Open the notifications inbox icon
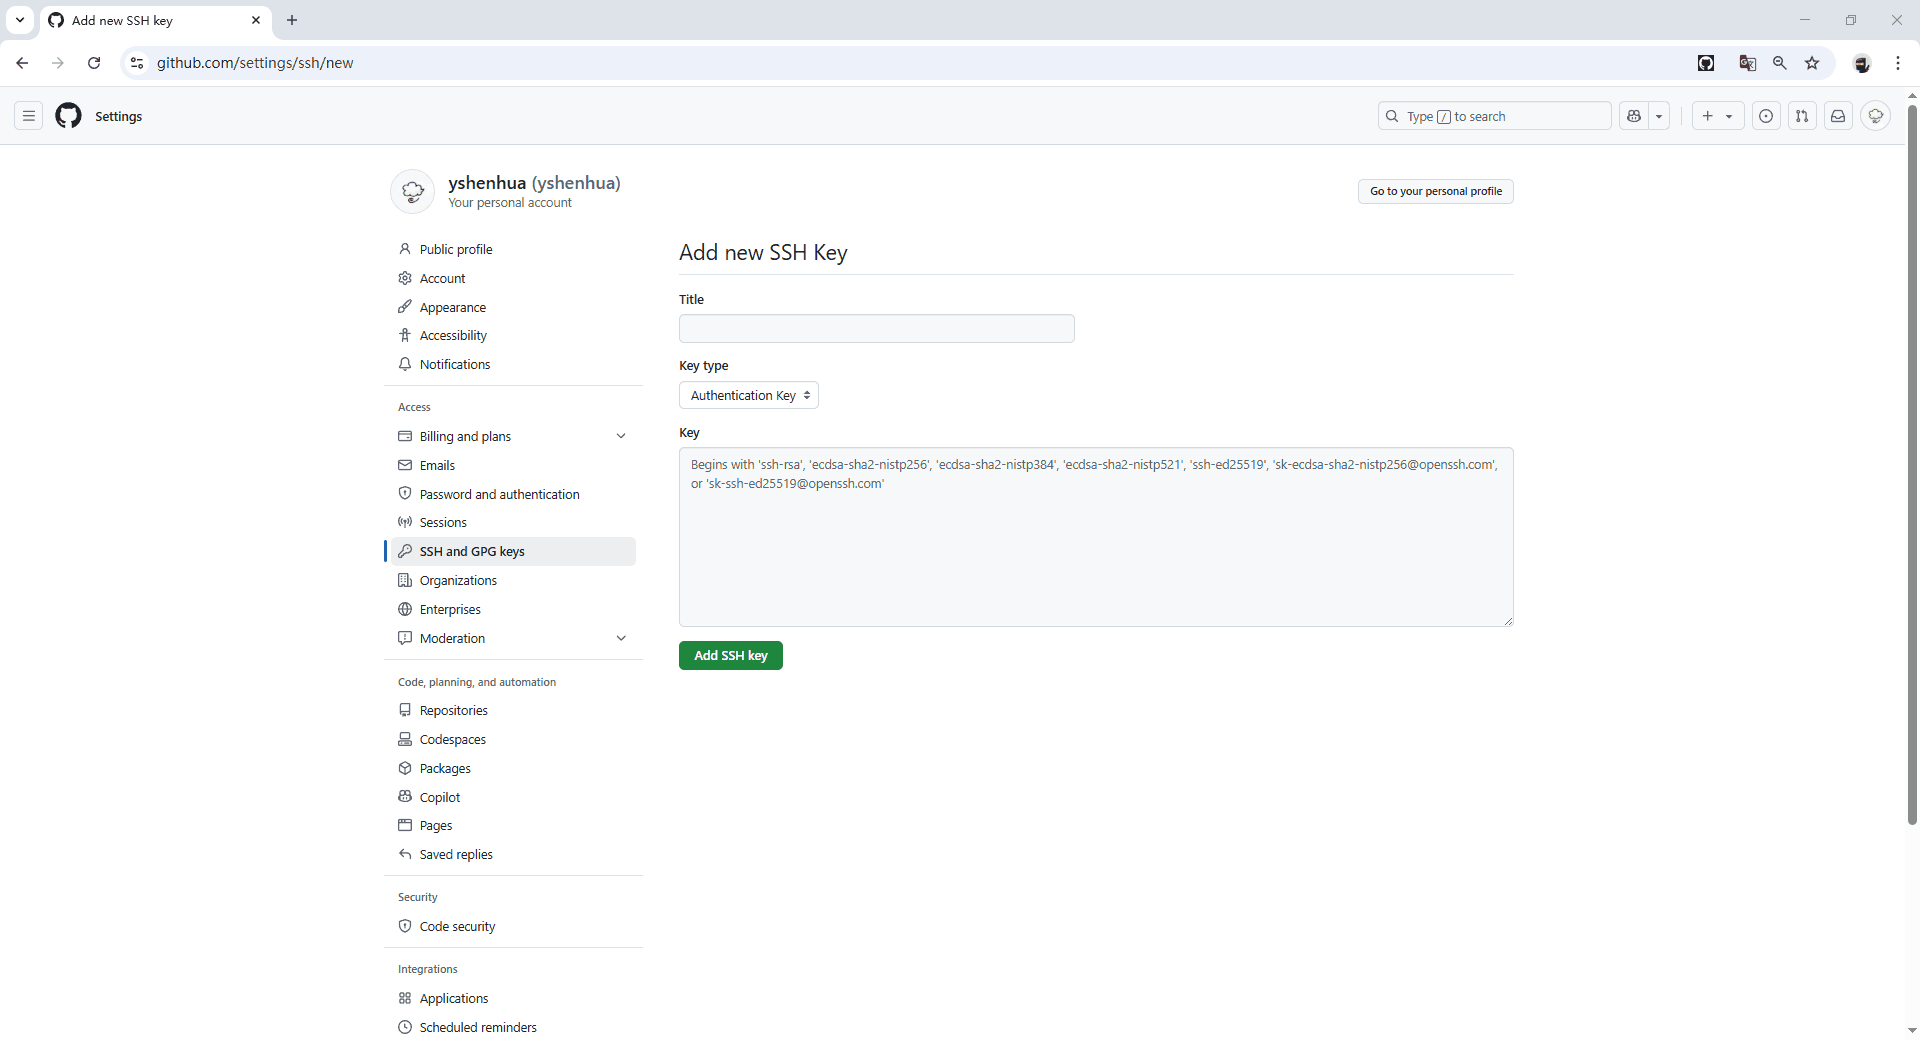Screen dimensions: 1920x1040 click(x=1838, y=116)
